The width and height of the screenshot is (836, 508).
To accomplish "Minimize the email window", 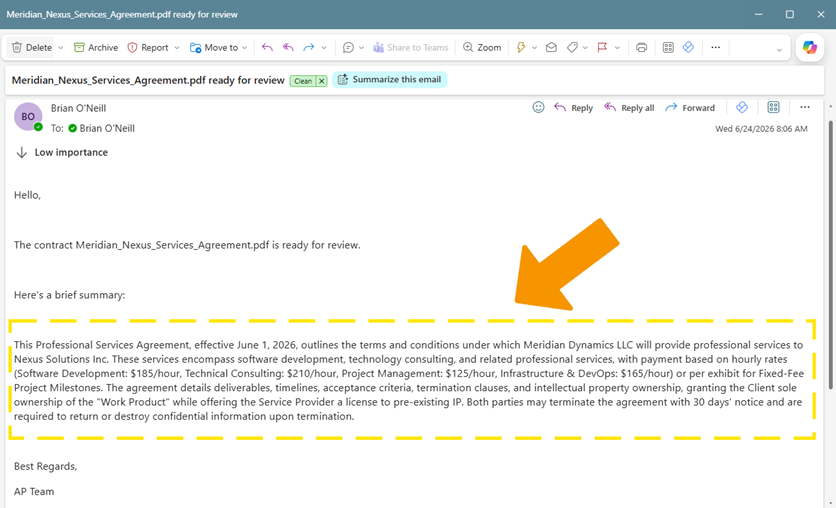I will (x=759, y=14).
